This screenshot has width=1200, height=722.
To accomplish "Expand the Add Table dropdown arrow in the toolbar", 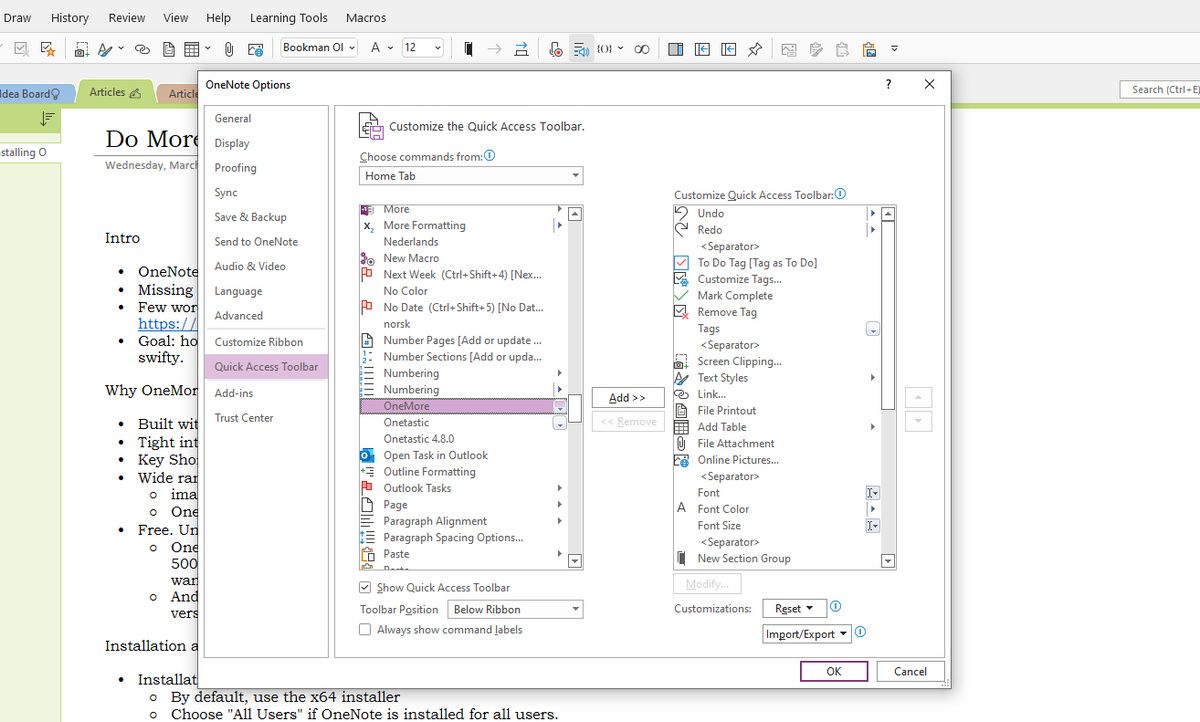I will point(208,48).
